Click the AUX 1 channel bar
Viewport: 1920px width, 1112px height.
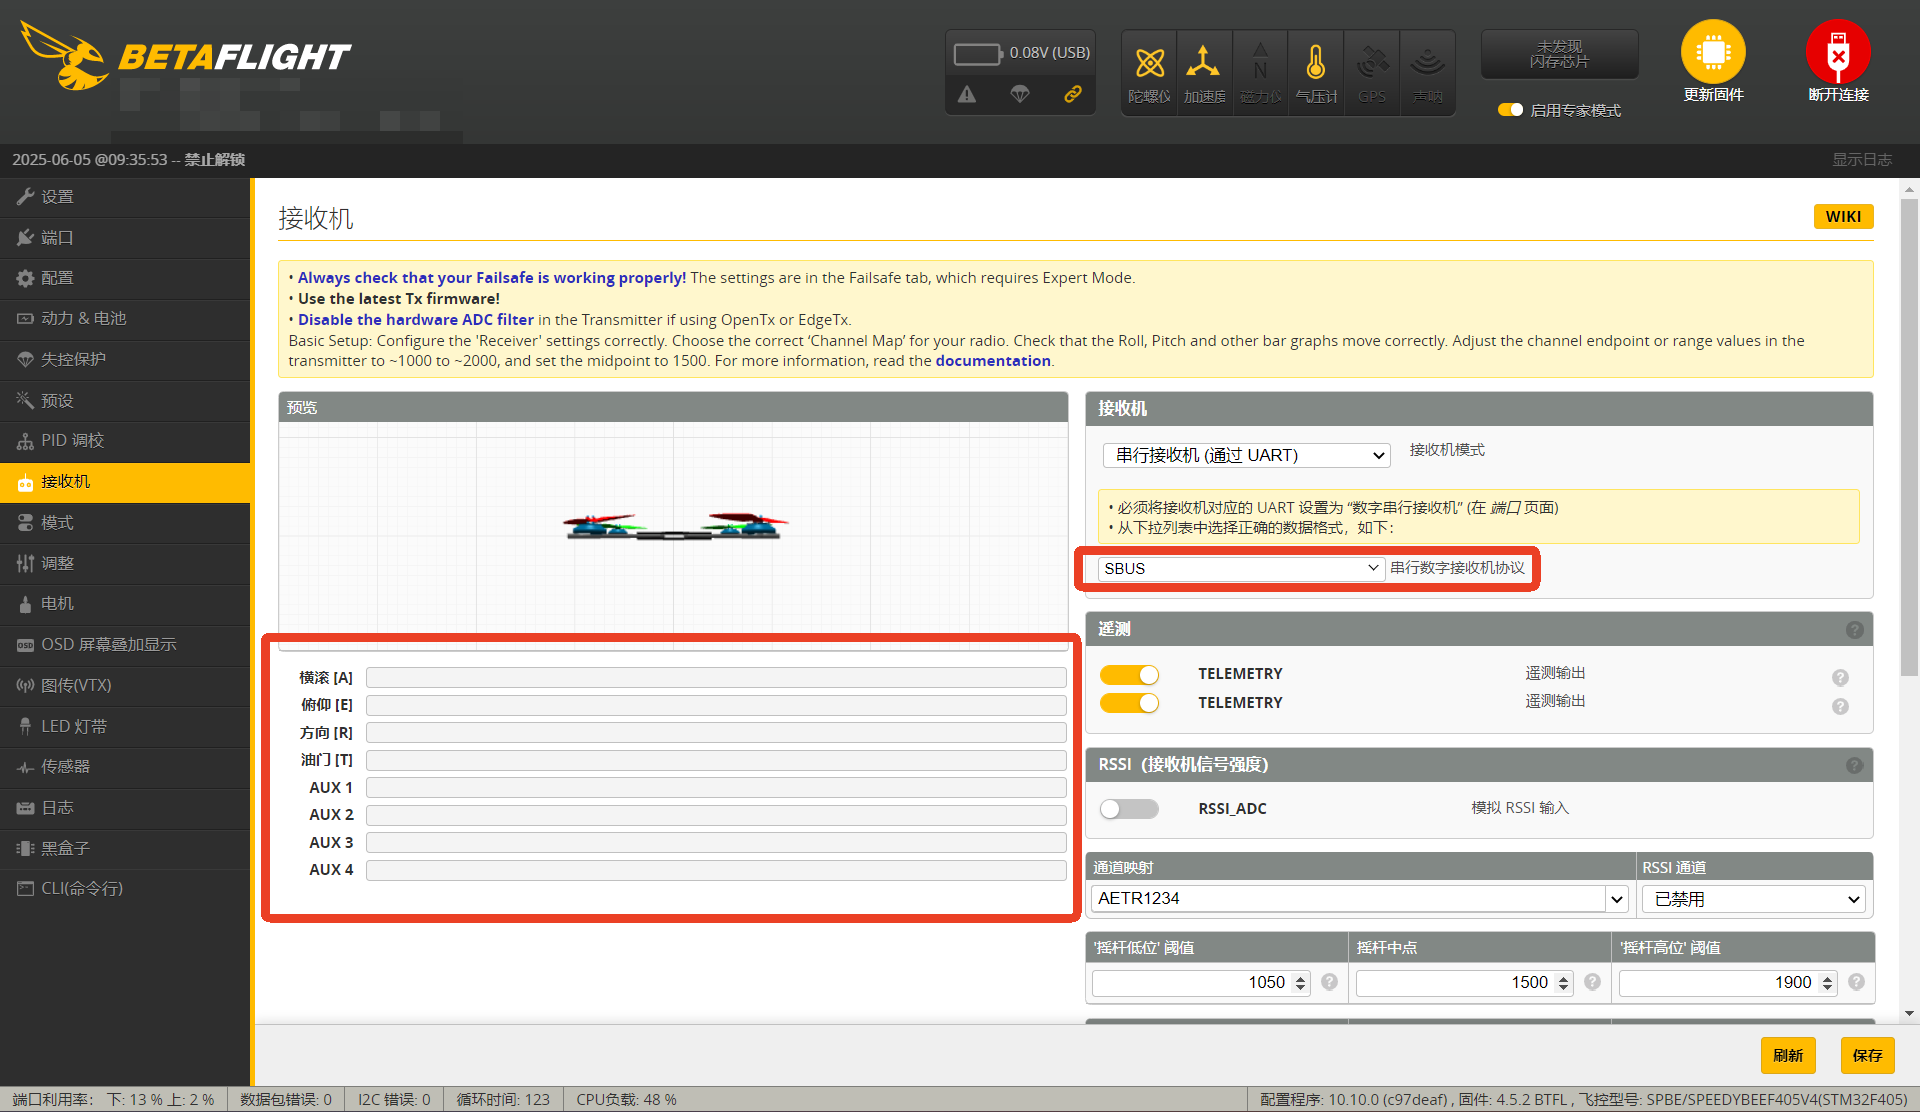(x=716, y=788)
